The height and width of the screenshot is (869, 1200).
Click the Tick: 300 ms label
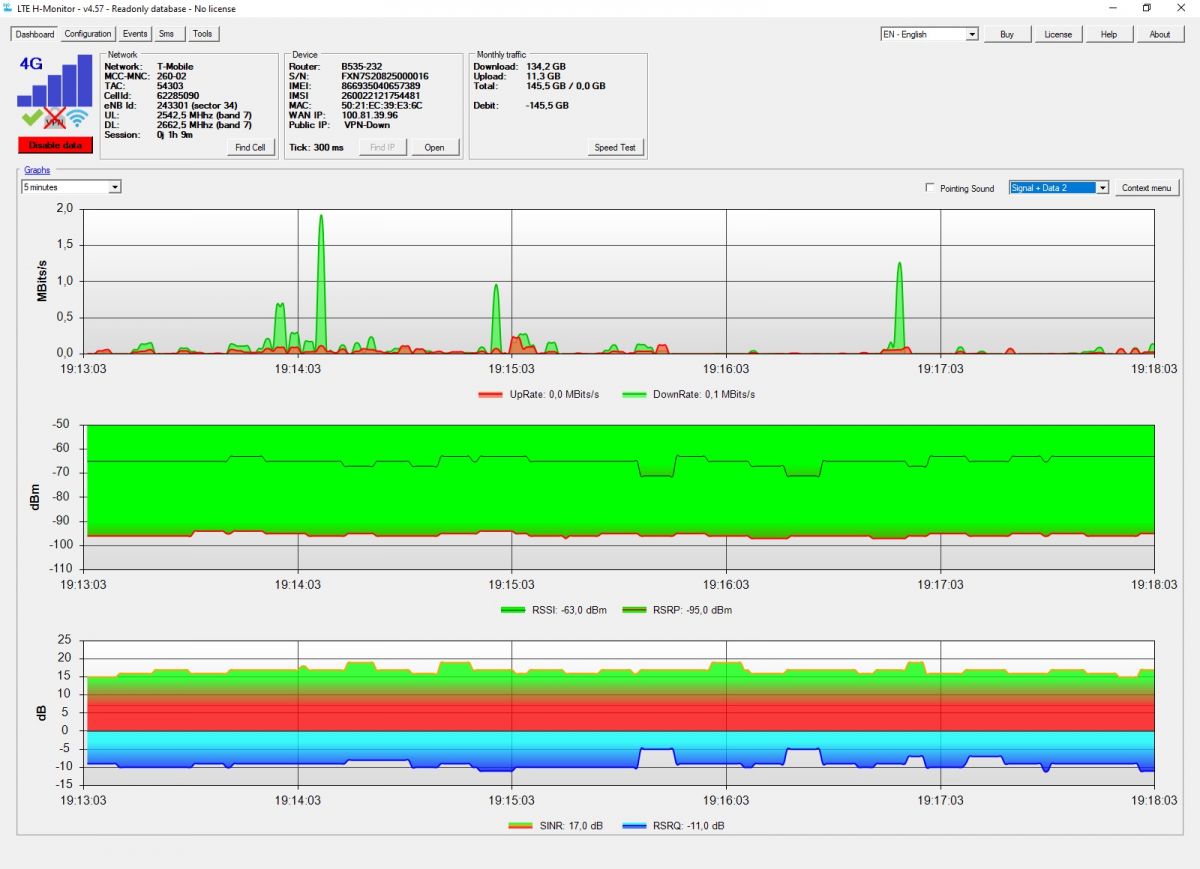tap(316, 147)
